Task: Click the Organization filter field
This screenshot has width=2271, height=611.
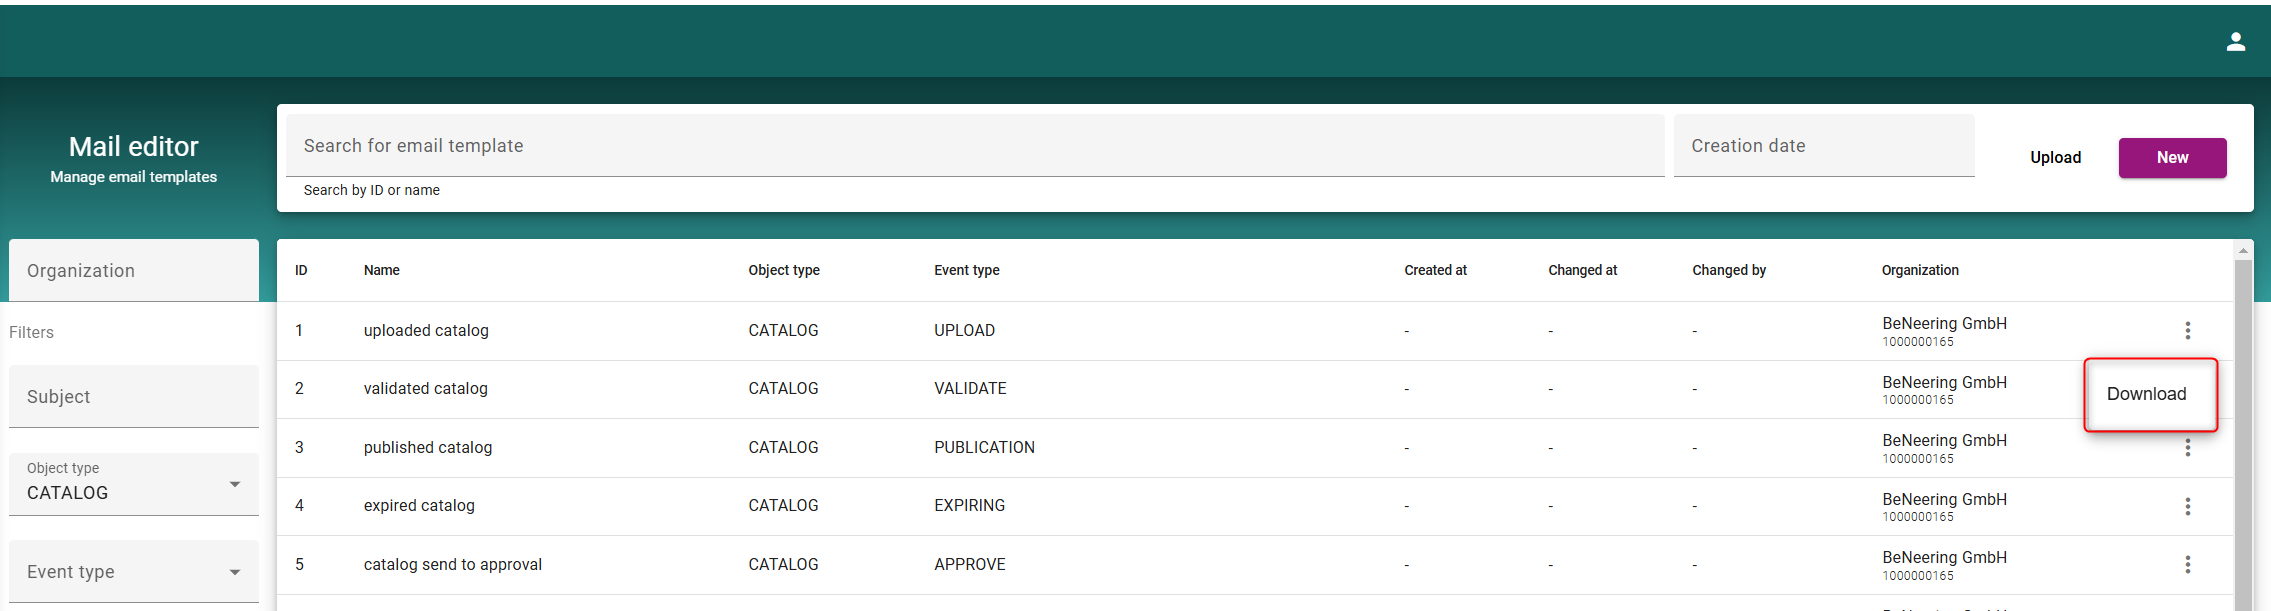Action: (133, 271)
